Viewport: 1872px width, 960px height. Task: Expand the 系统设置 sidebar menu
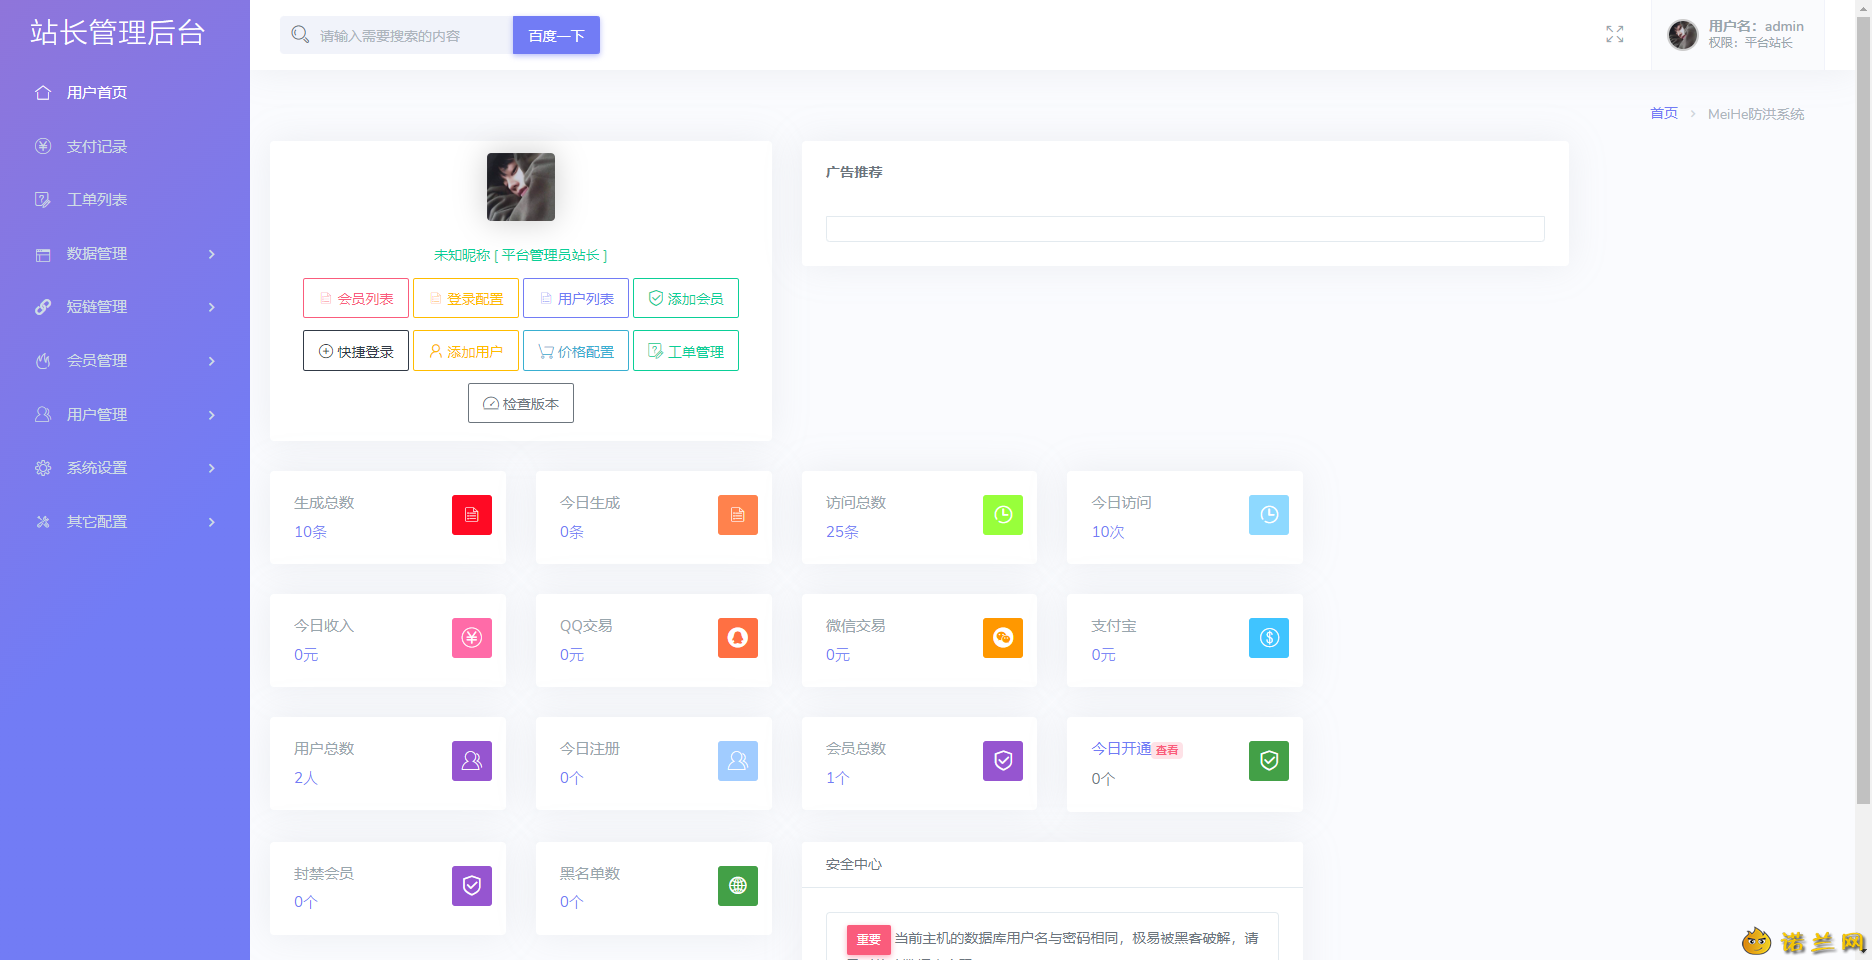125,468
